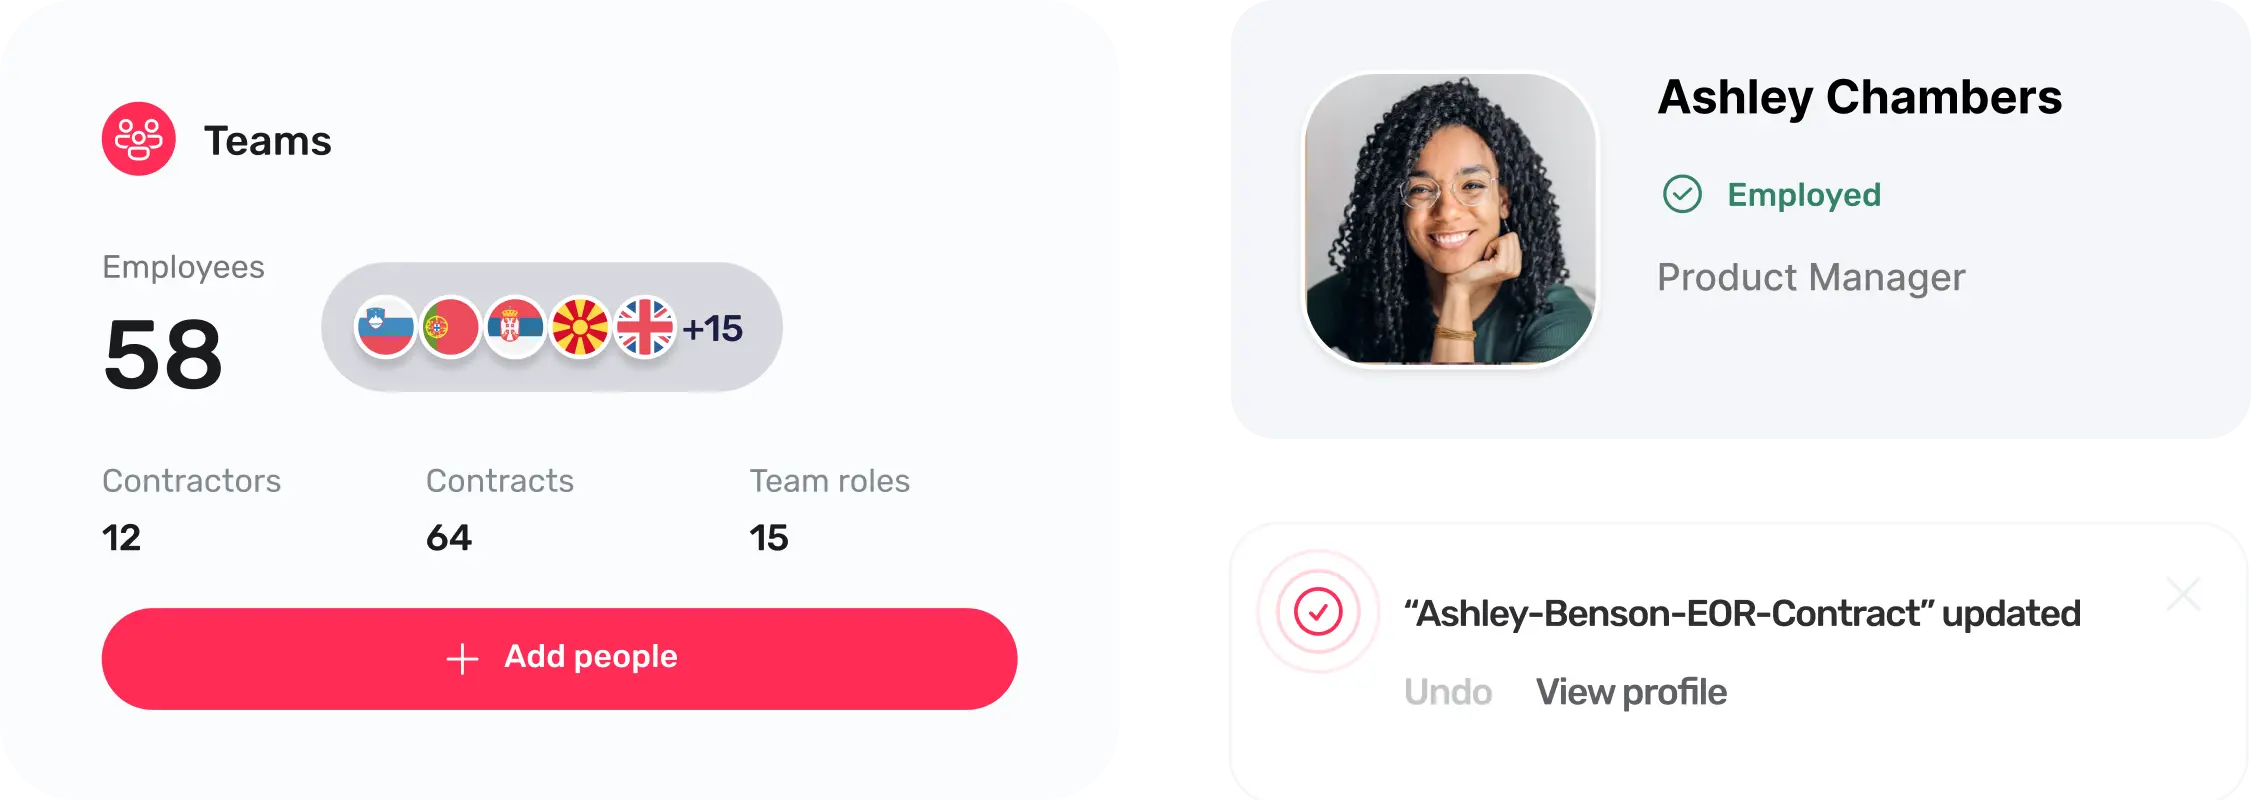Viewport: 2251px width, 800px height.
Task: Select the United Kingdom flag icon
Action: 645,327
